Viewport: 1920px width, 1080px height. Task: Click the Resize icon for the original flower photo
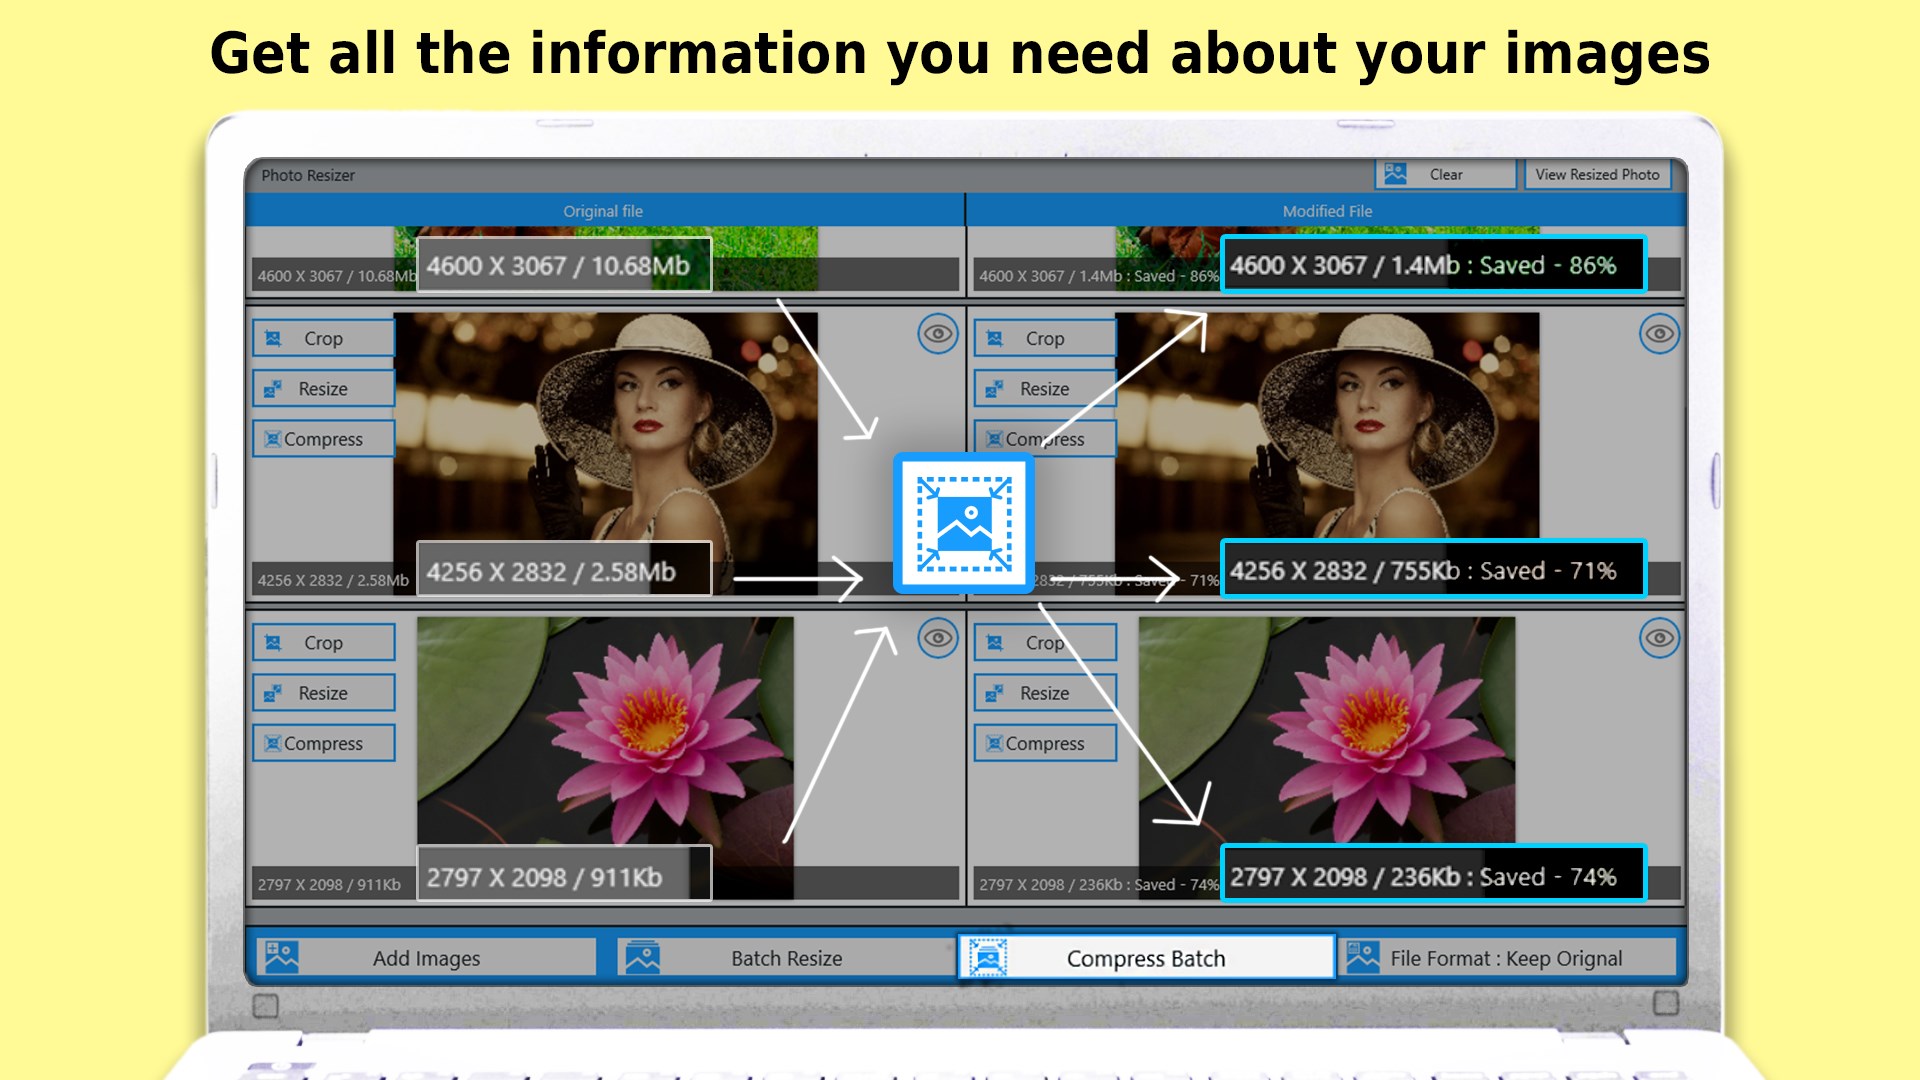[273, 693]
